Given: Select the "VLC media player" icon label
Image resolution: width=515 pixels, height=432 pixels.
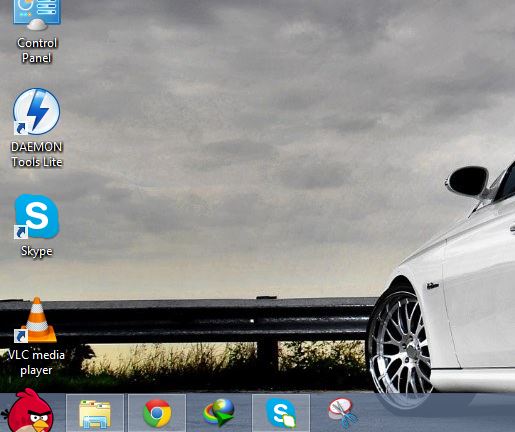Looking at the screenshot, I should click(x=36, y=362).
